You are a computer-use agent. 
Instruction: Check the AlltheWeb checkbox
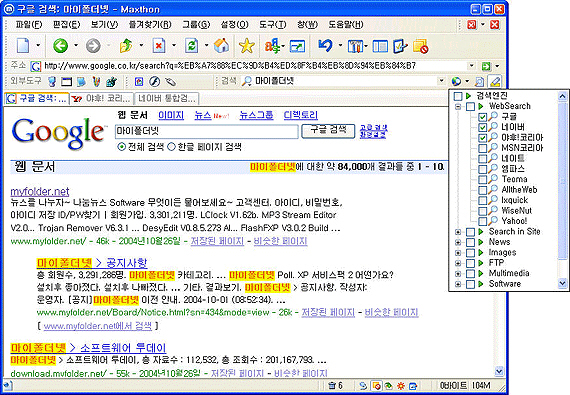click(482, 190)
